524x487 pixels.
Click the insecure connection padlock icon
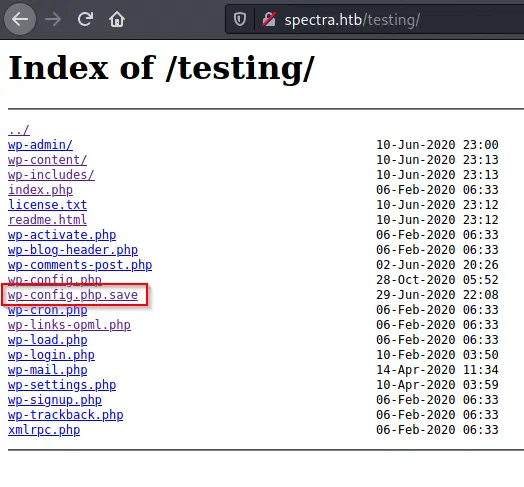tap(269, 19)
